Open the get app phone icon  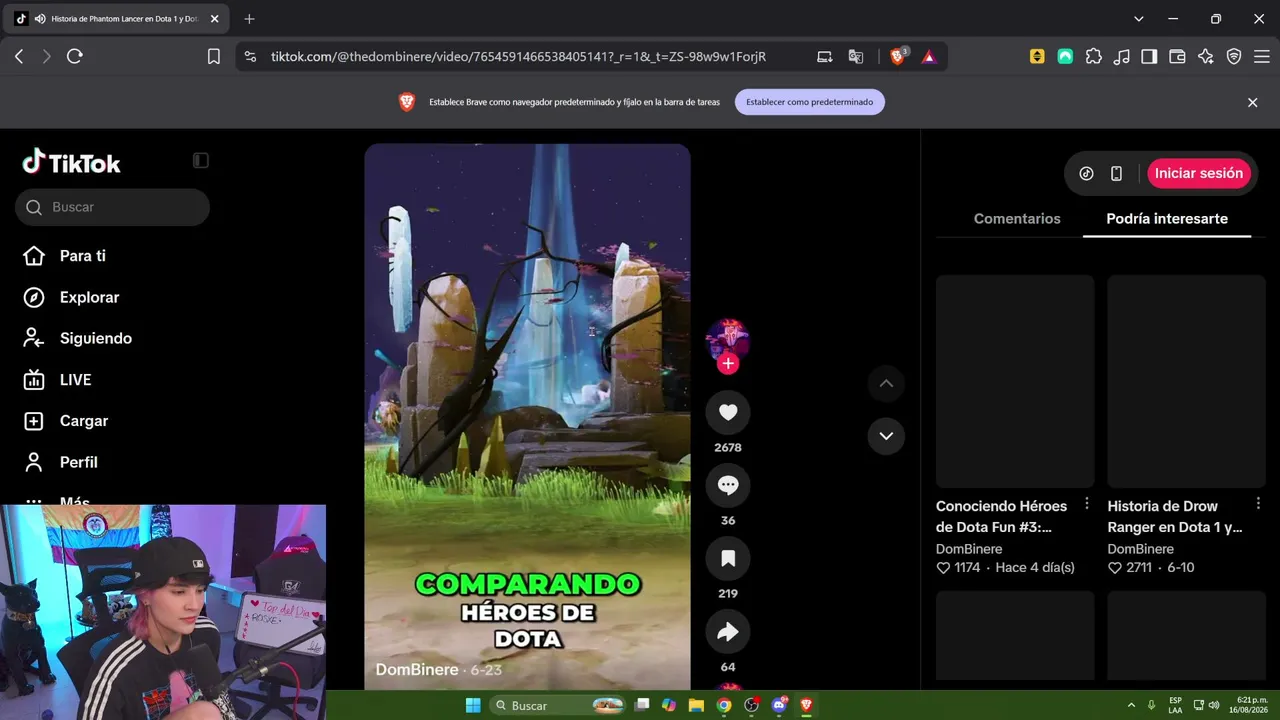1116,173
